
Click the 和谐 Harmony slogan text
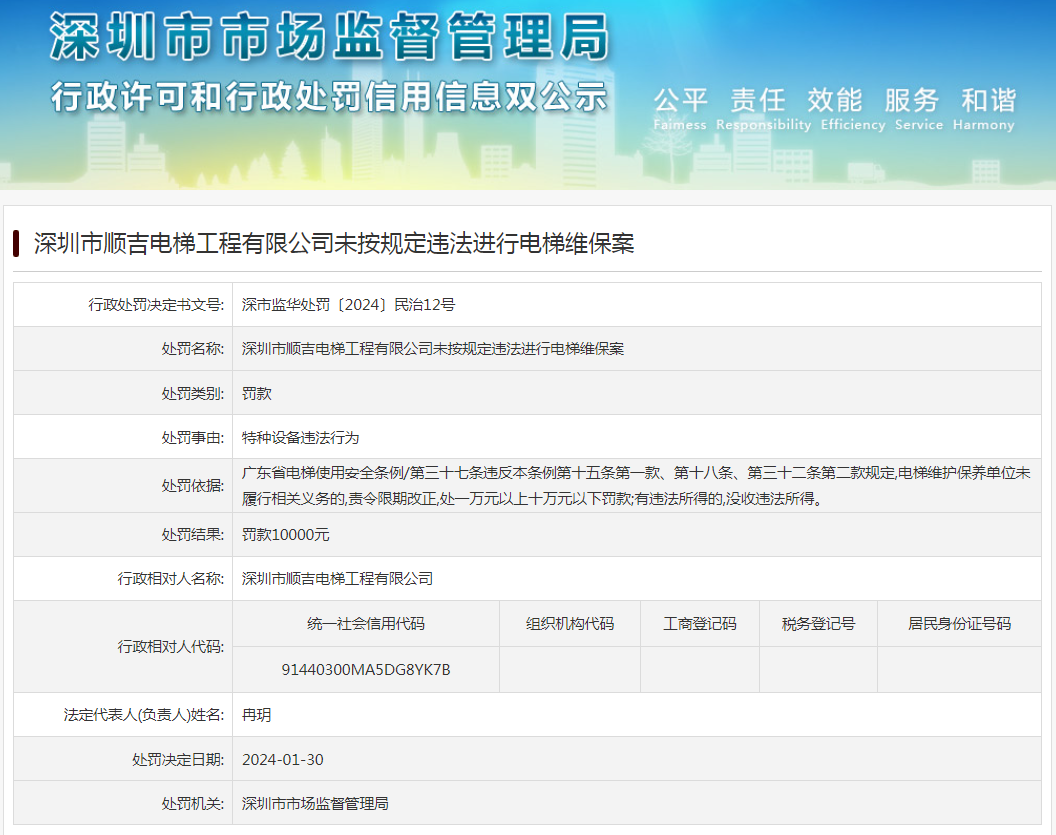click(984, 109)
